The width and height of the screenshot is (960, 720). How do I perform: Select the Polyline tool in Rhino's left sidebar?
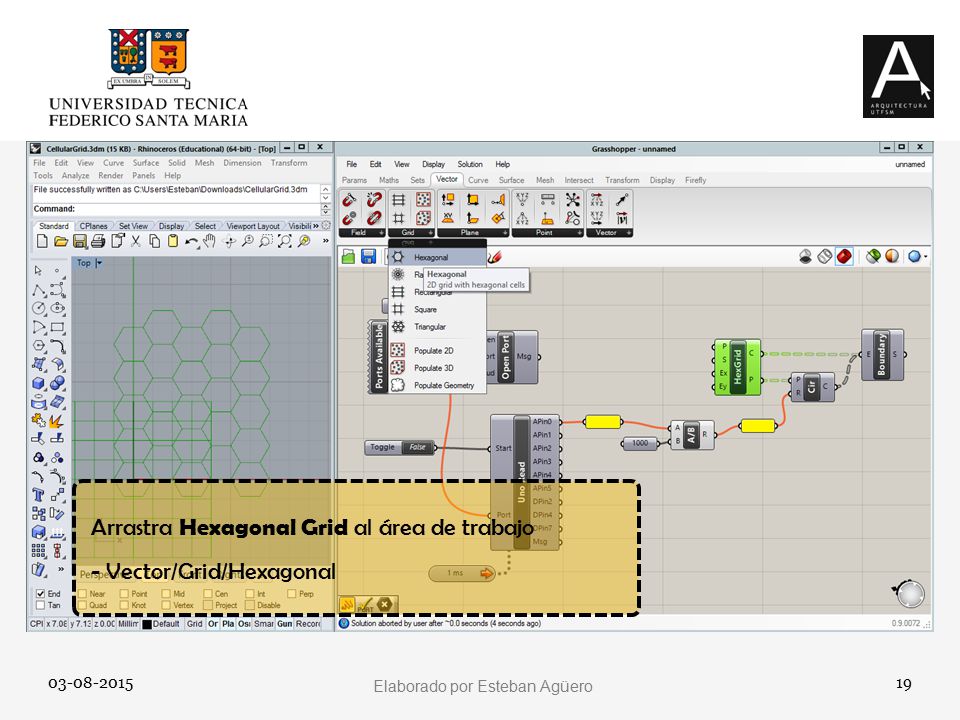point(39,290)
